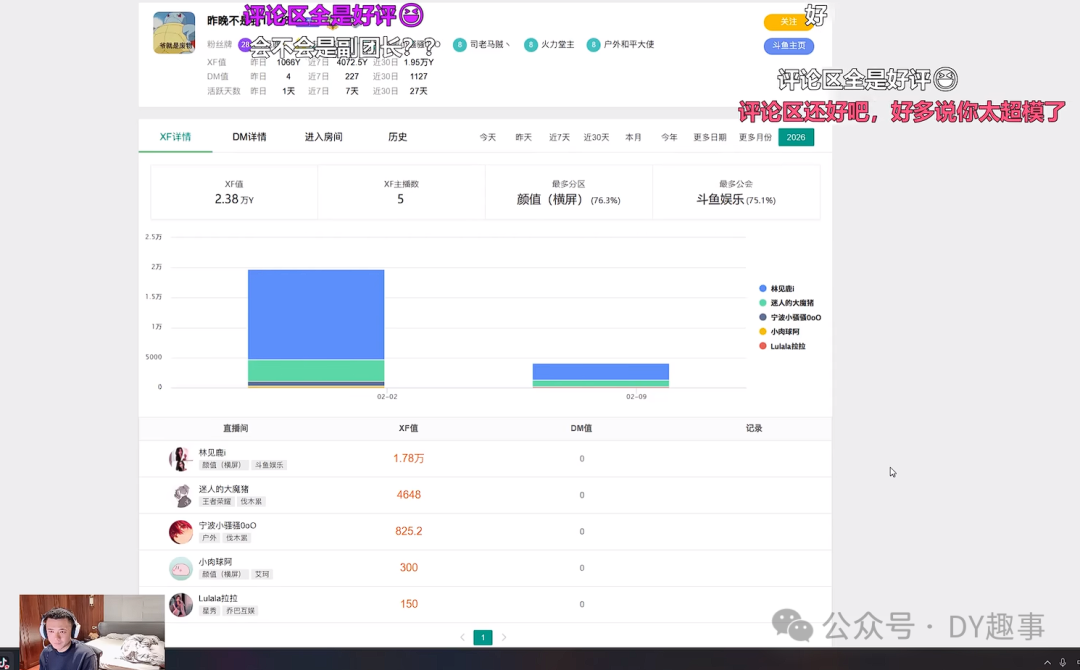Toggle the 小肉球阿 yellow legend marker
Image resolution: width=1080 pixels, height=670 pixels.
tap(762, 332)
